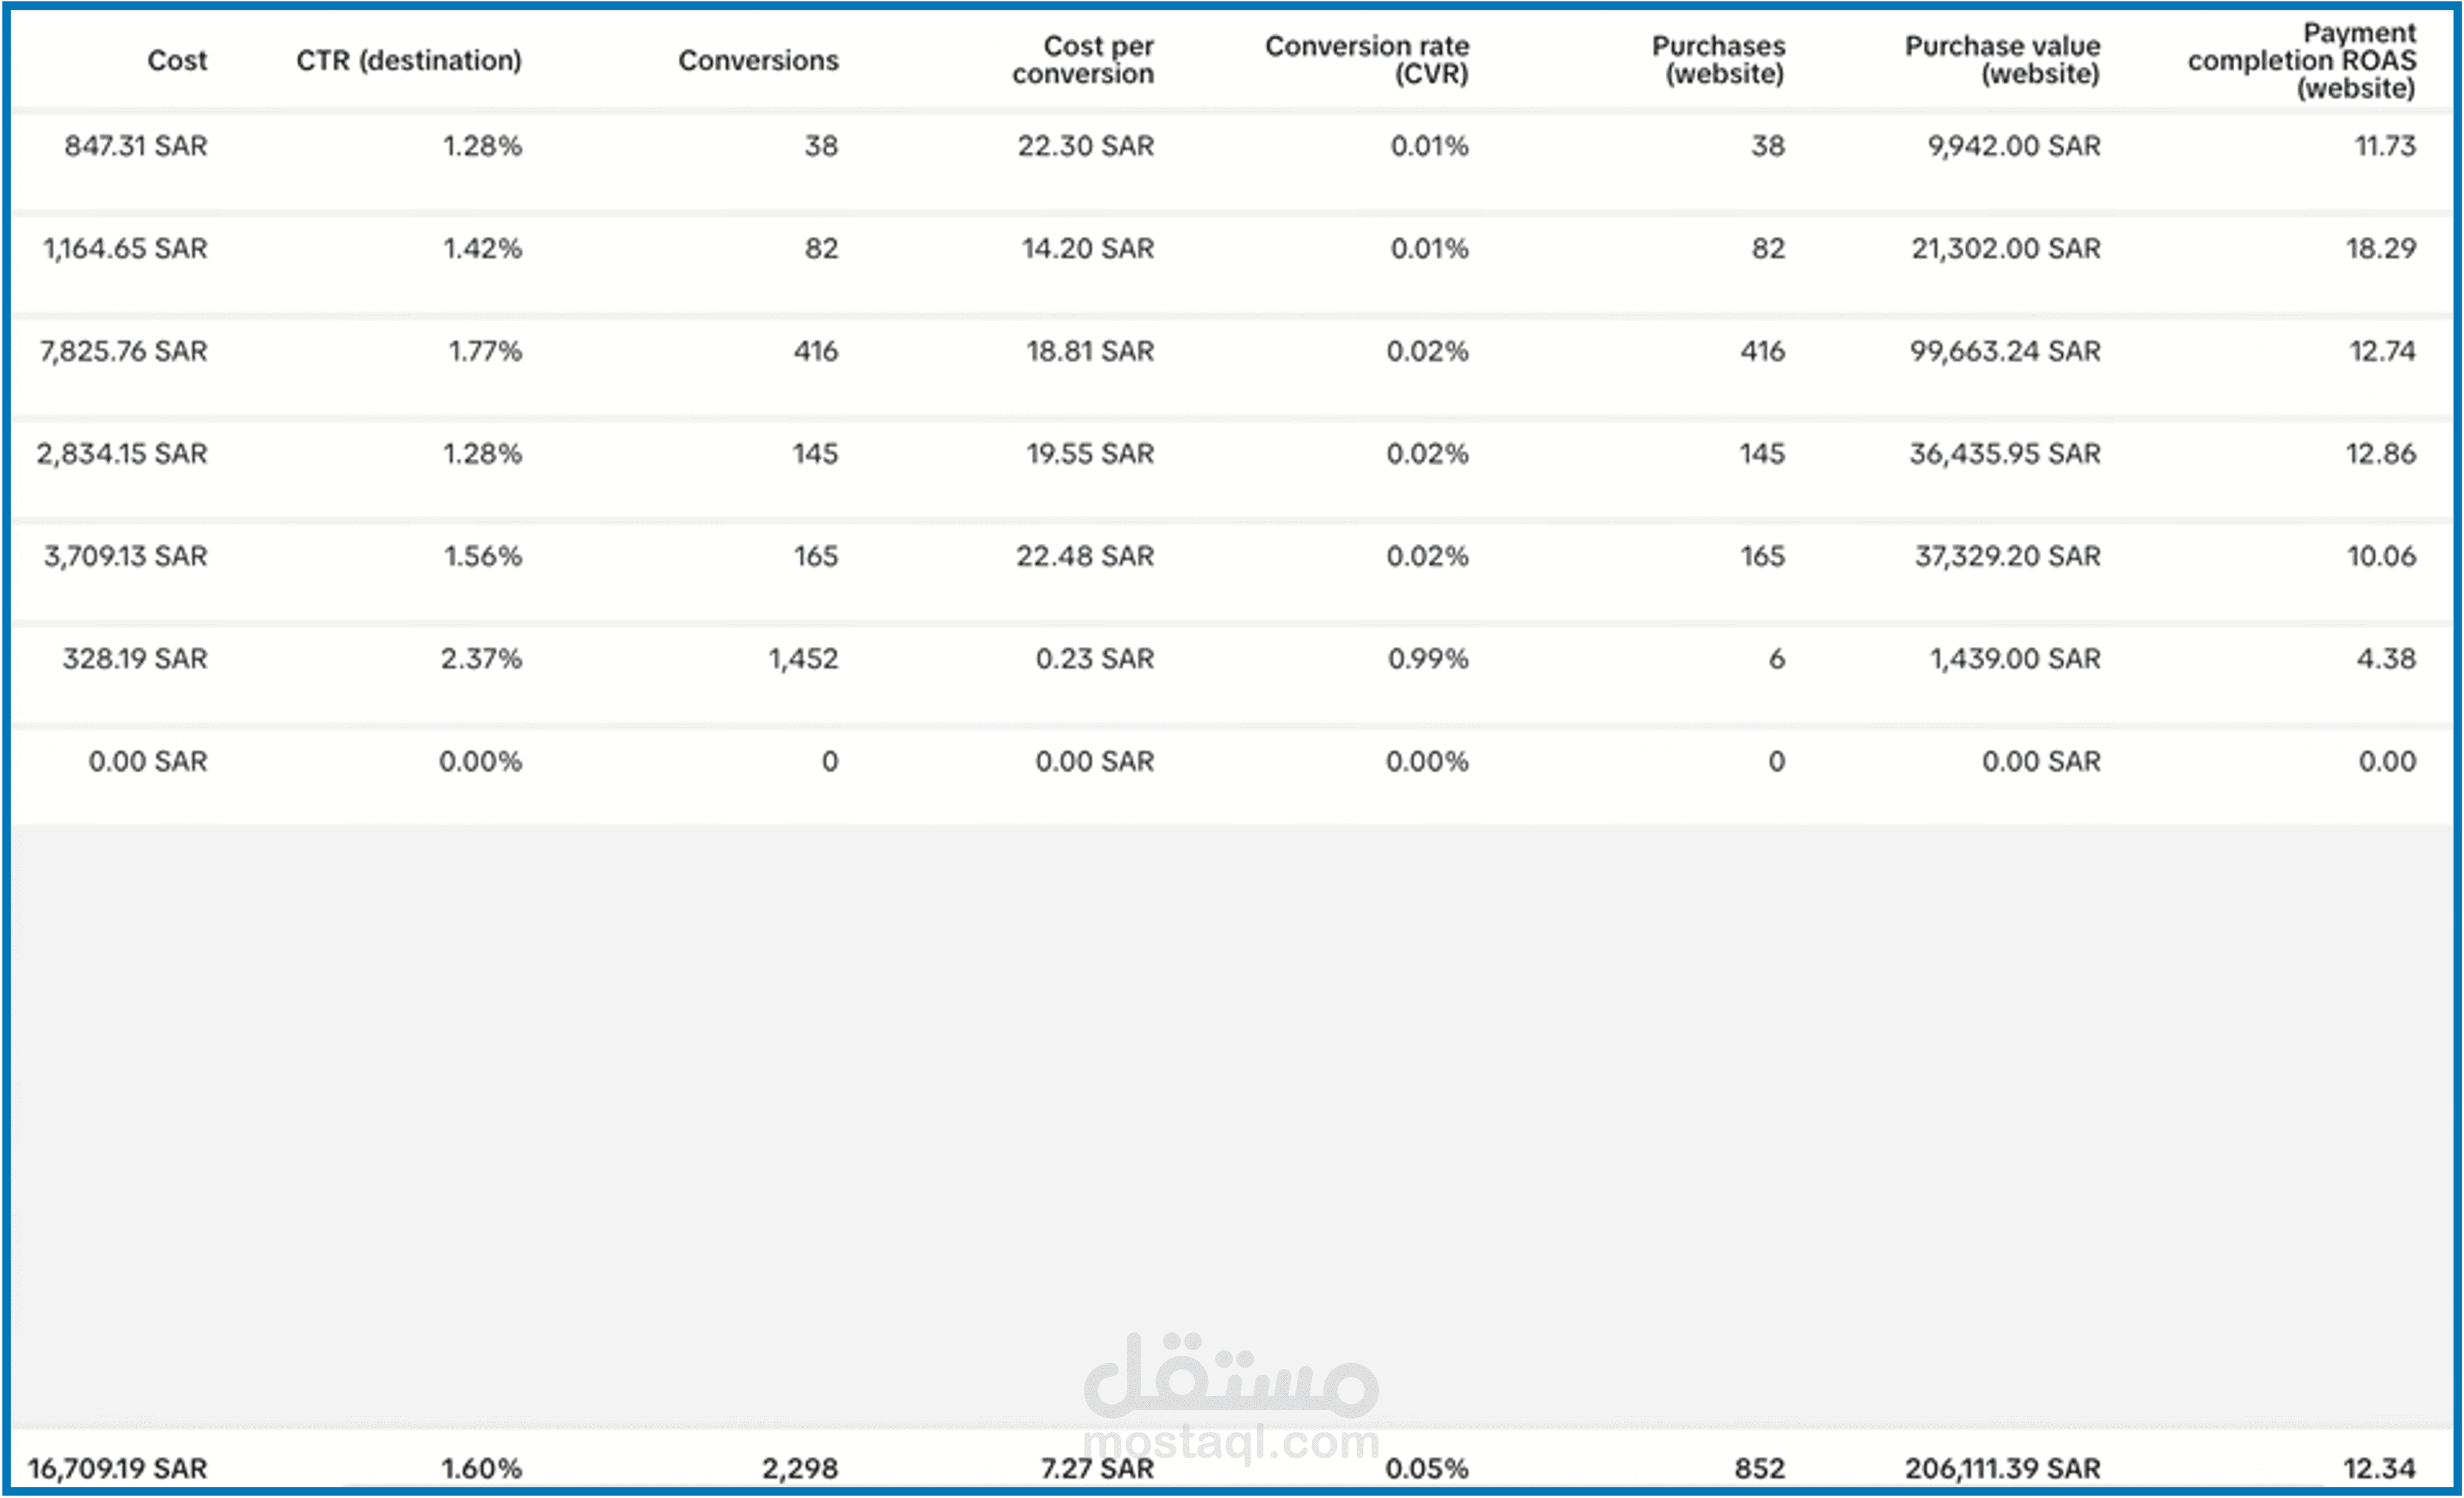Select the 1.42% CTR cell
The width and height of the screenshot is (2464, 1498).
point(483,248)
